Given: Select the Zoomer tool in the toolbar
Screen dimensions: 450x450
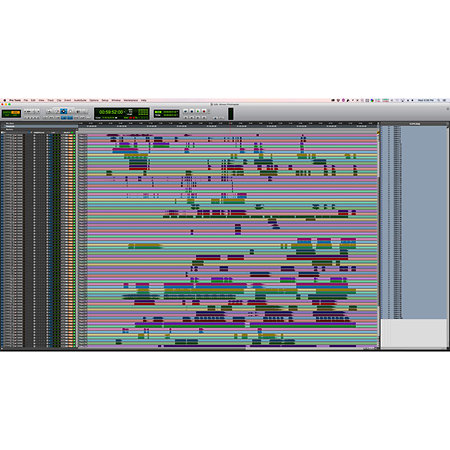Looking at the screenshot, I should pyautogui.click(x=49, y=111).
